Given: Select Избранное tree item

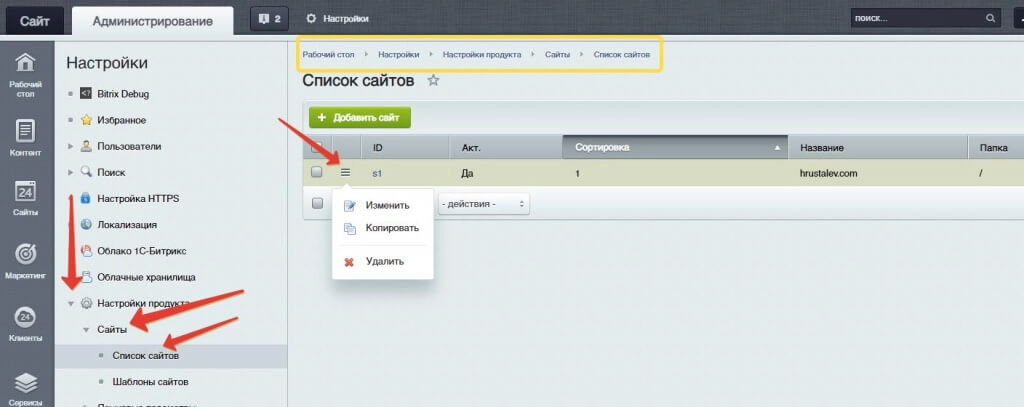Looking at the screenshot, I should 121,120.
